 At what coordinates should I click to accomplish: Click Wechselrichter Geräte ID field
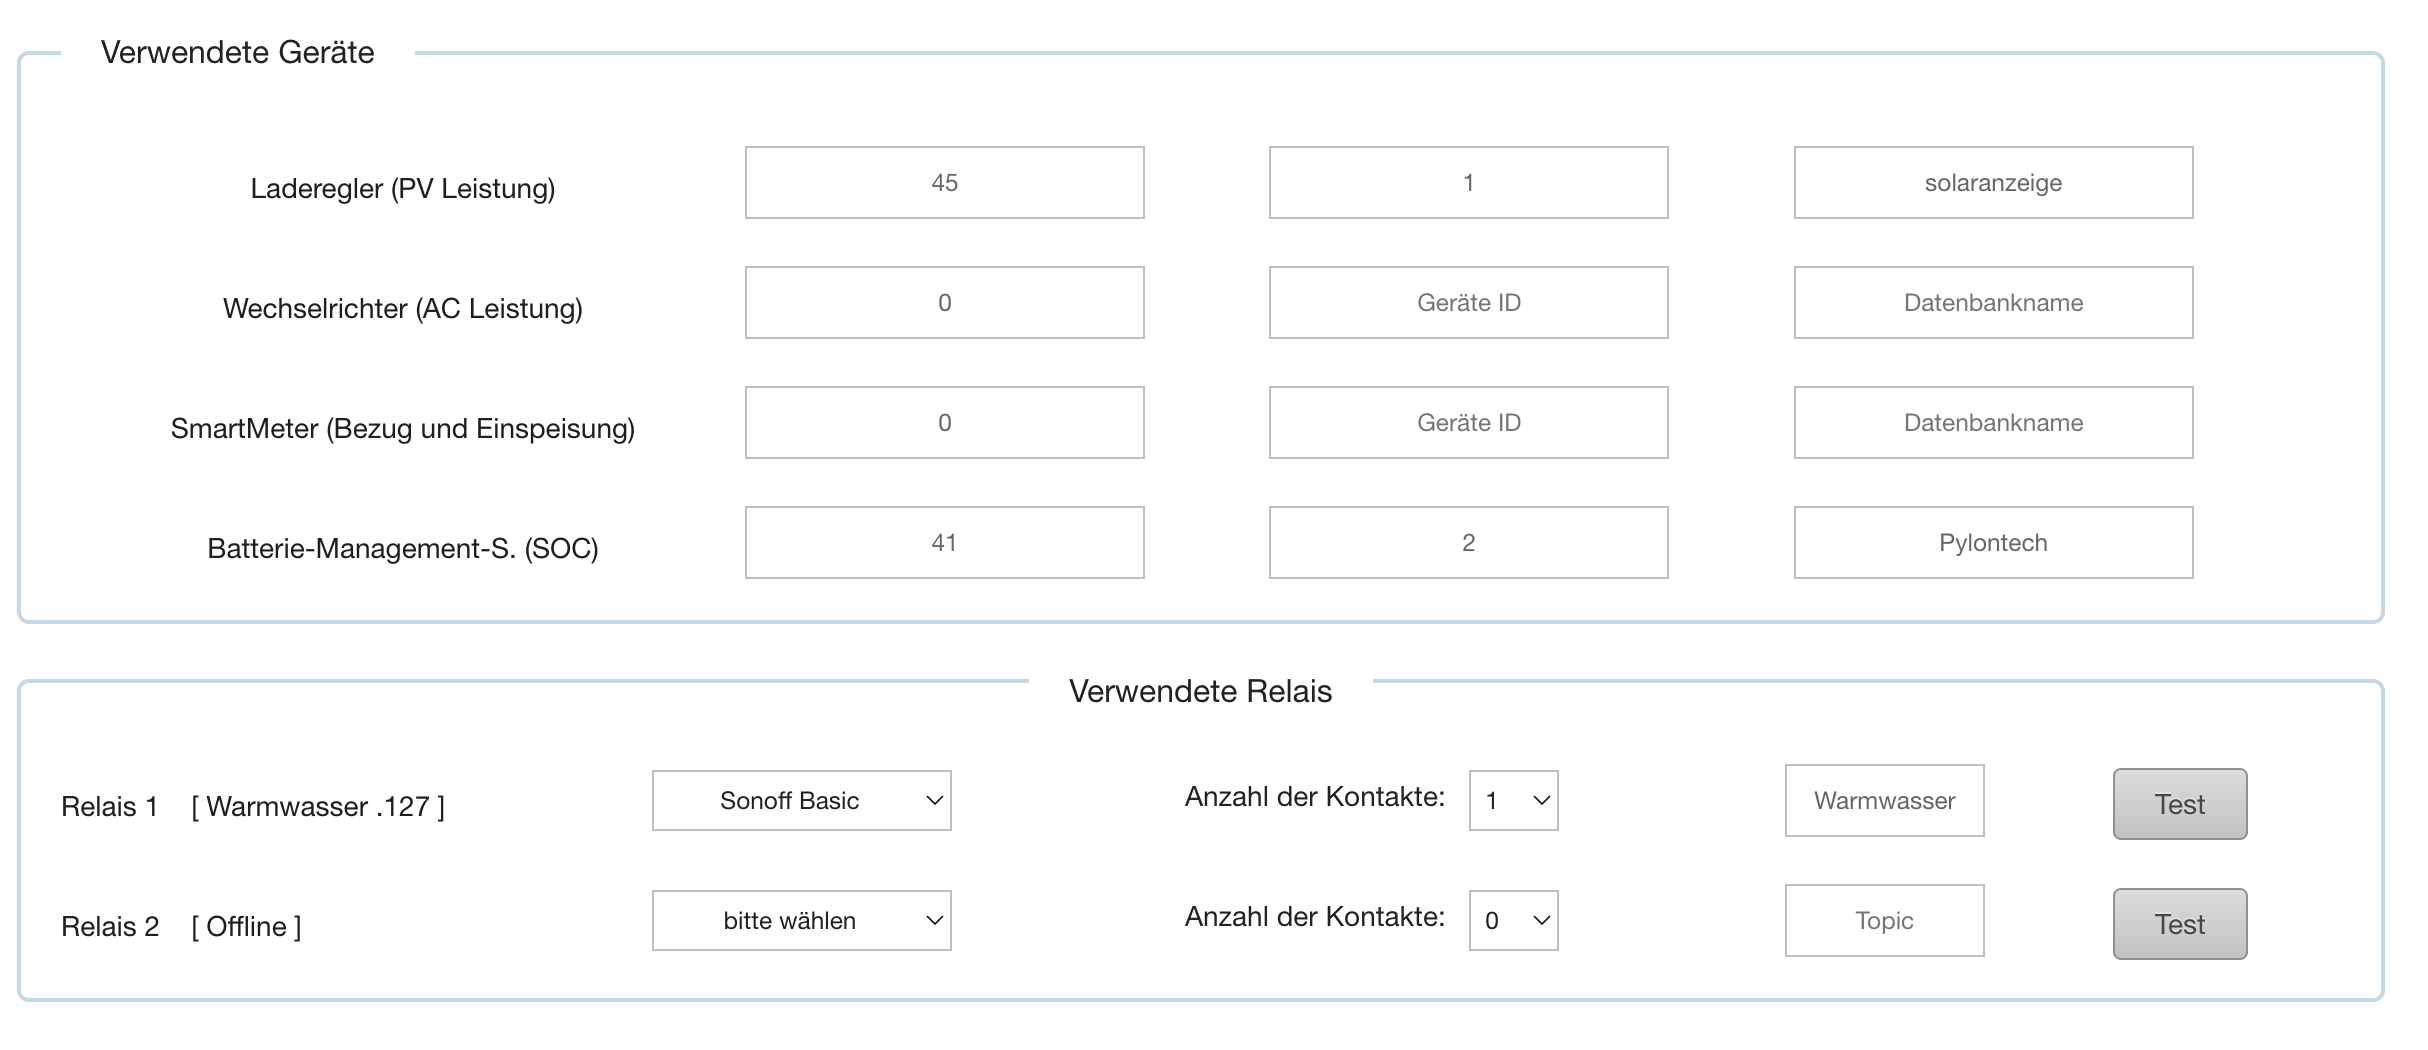[x=1468, y=303]
